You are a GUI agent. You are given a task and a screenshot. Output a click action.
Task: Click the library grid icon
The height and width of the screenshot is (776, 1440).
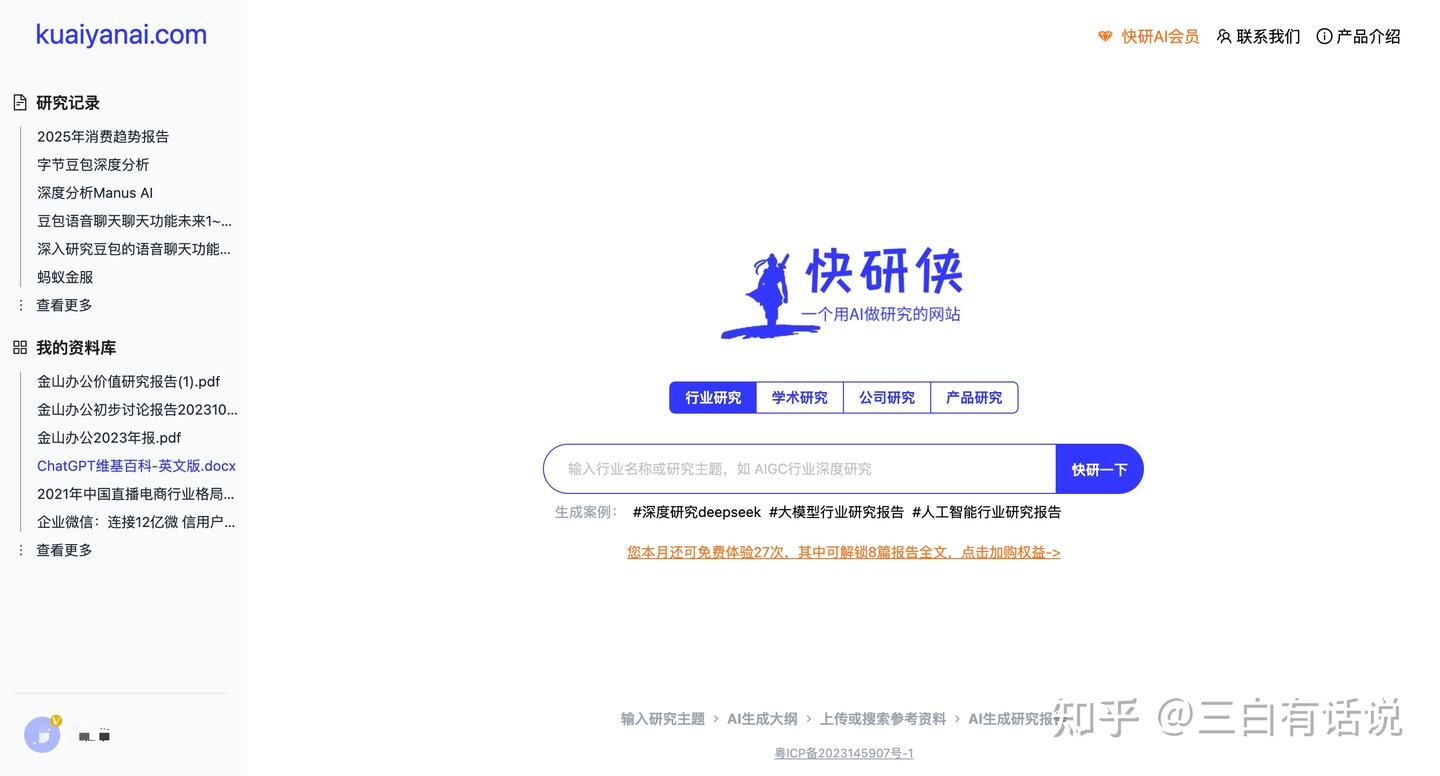20,347
